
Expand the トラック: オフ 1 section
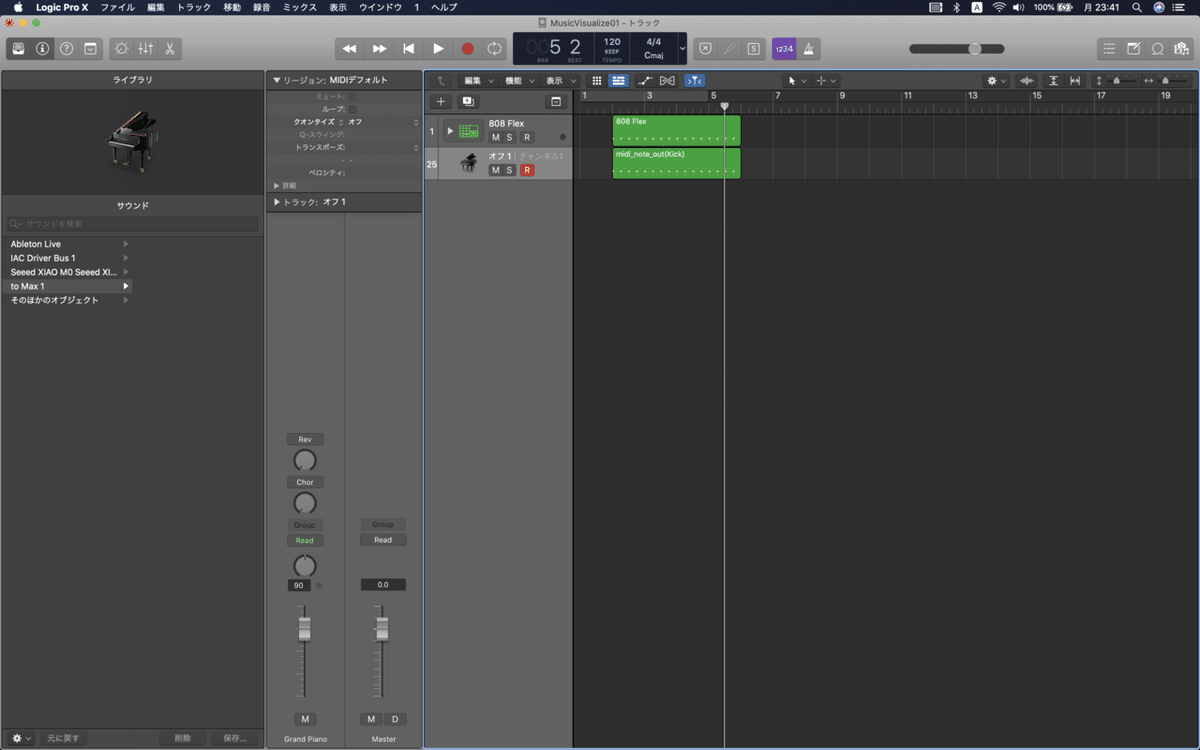(277, 202)
